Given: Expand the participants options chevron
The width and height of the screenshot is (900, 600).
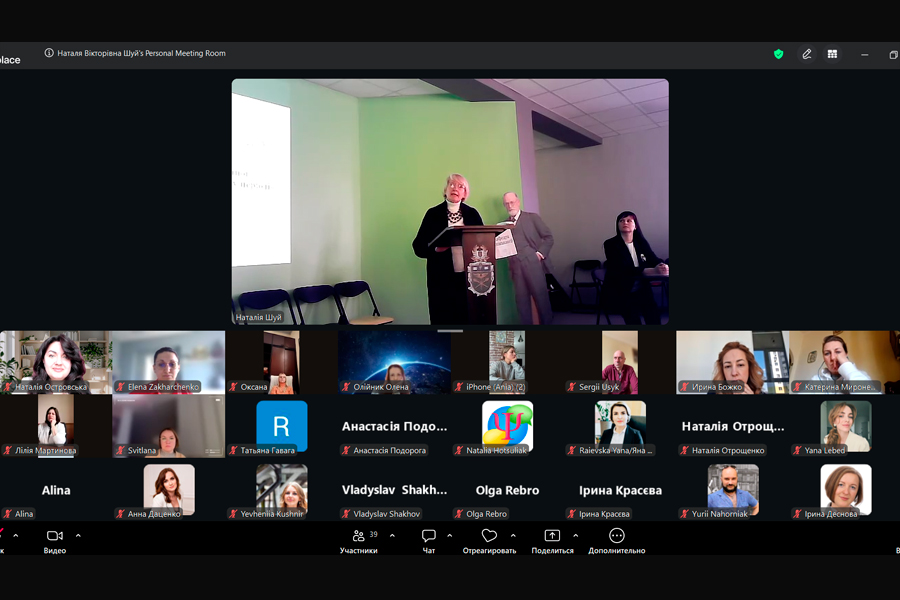Looking at the screenshot, I should pos(392,535).
